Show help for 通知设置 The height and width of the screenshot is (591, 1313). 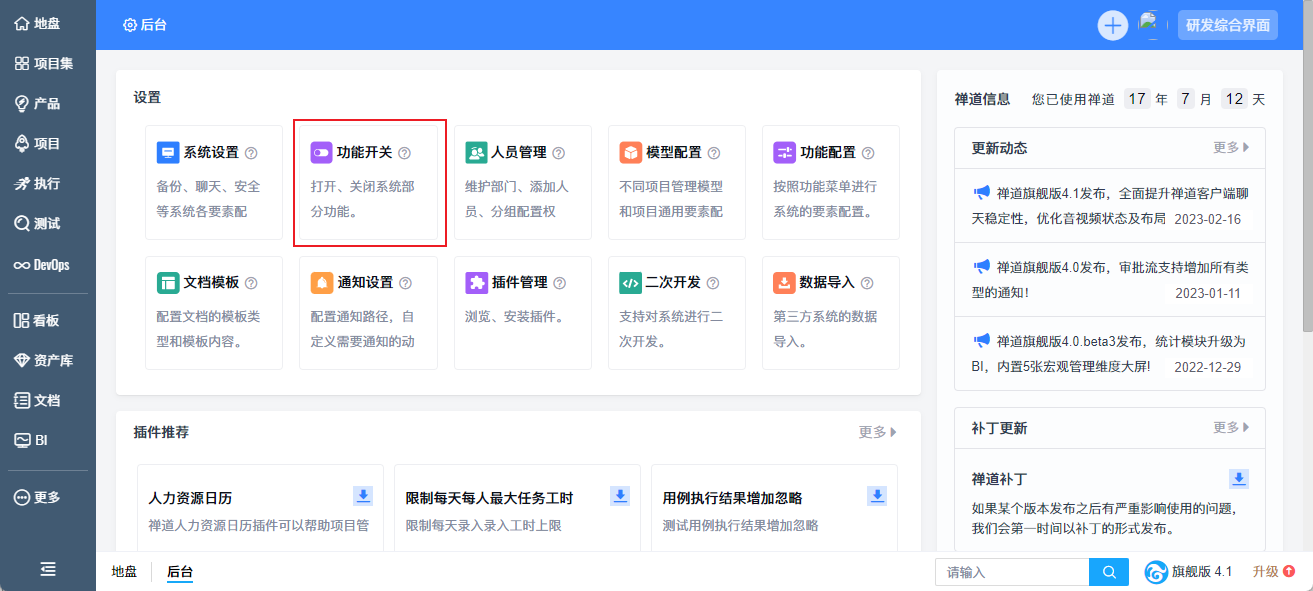(405, 283)
